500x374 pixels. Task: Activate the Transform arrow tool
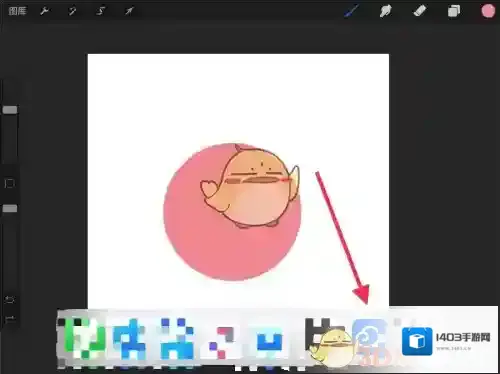(x=129, y=11)
